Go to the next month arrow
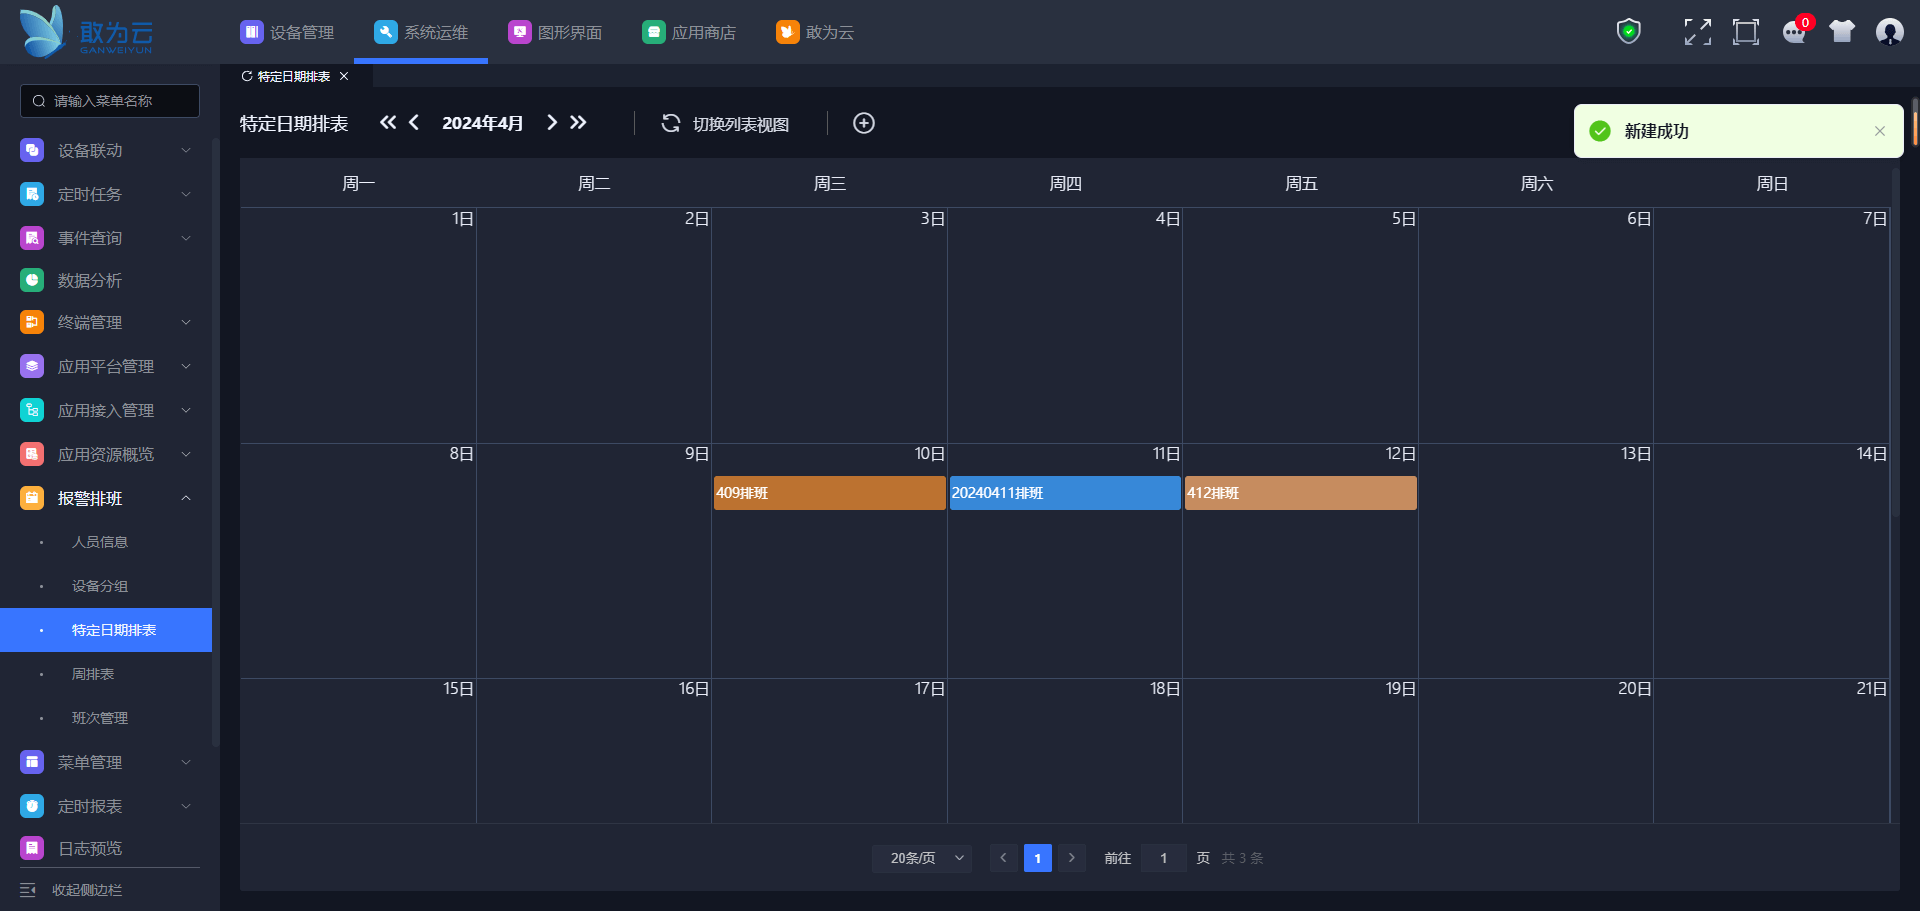Viewport: 1920px width, 911px height. 552,123
